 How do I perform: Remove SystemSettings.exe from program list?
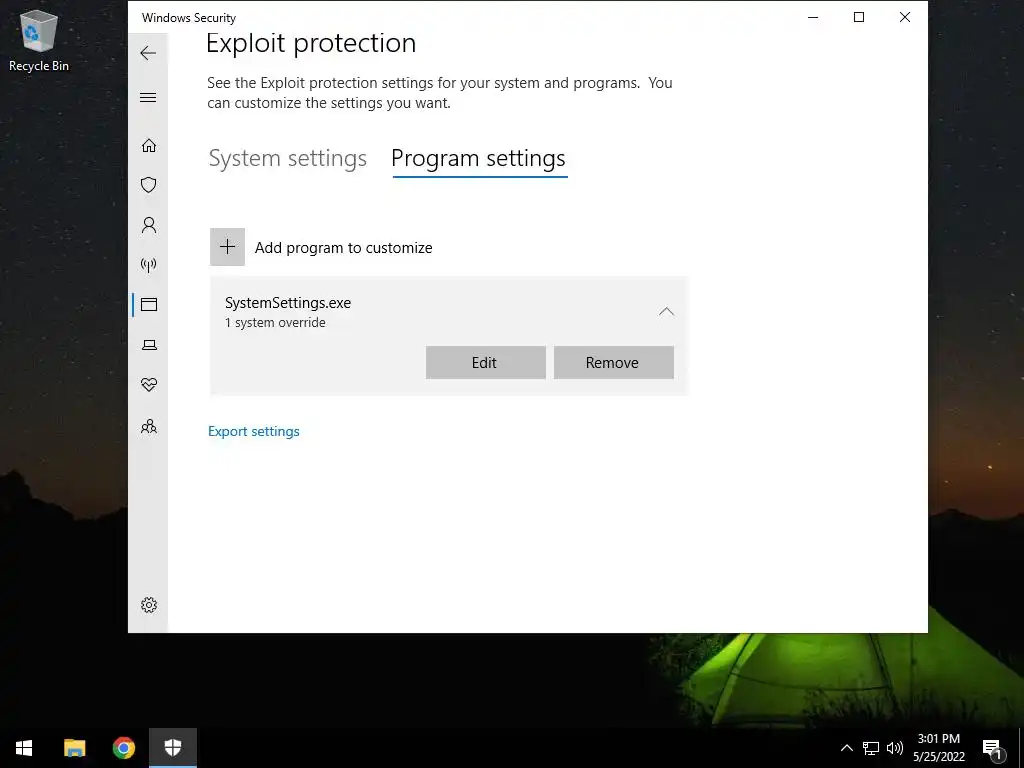(613, 362)
